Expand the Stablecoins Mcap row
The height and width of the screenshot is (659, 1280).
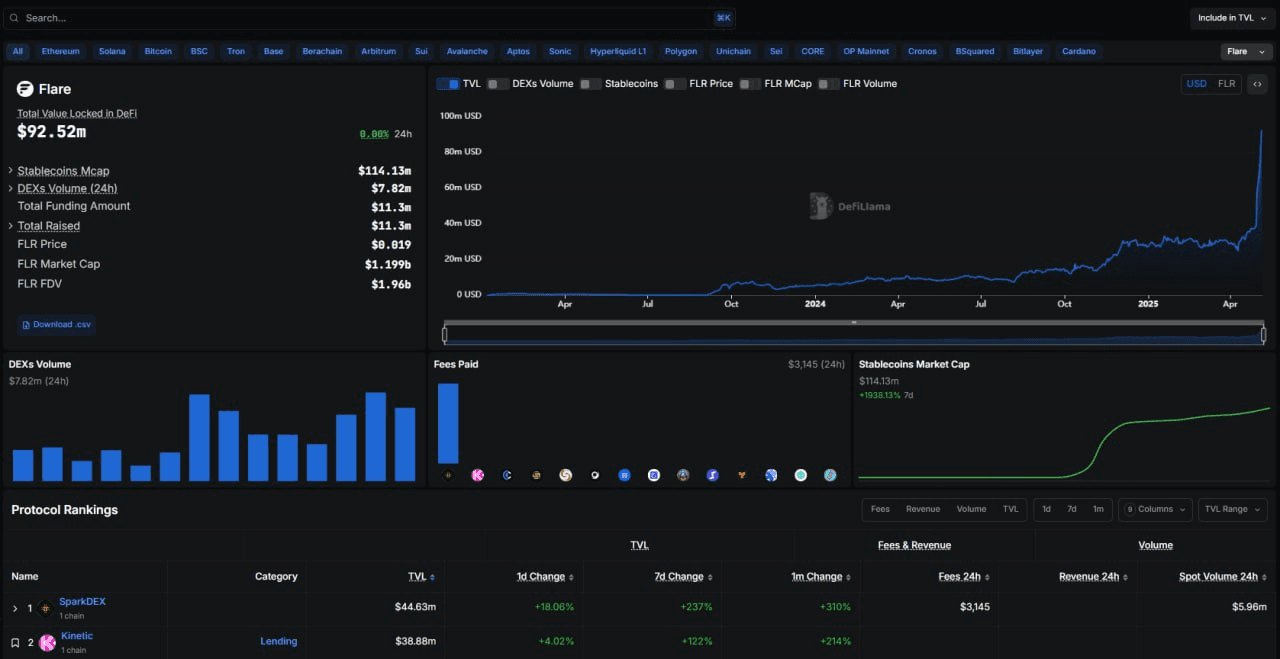click(11, 171)
